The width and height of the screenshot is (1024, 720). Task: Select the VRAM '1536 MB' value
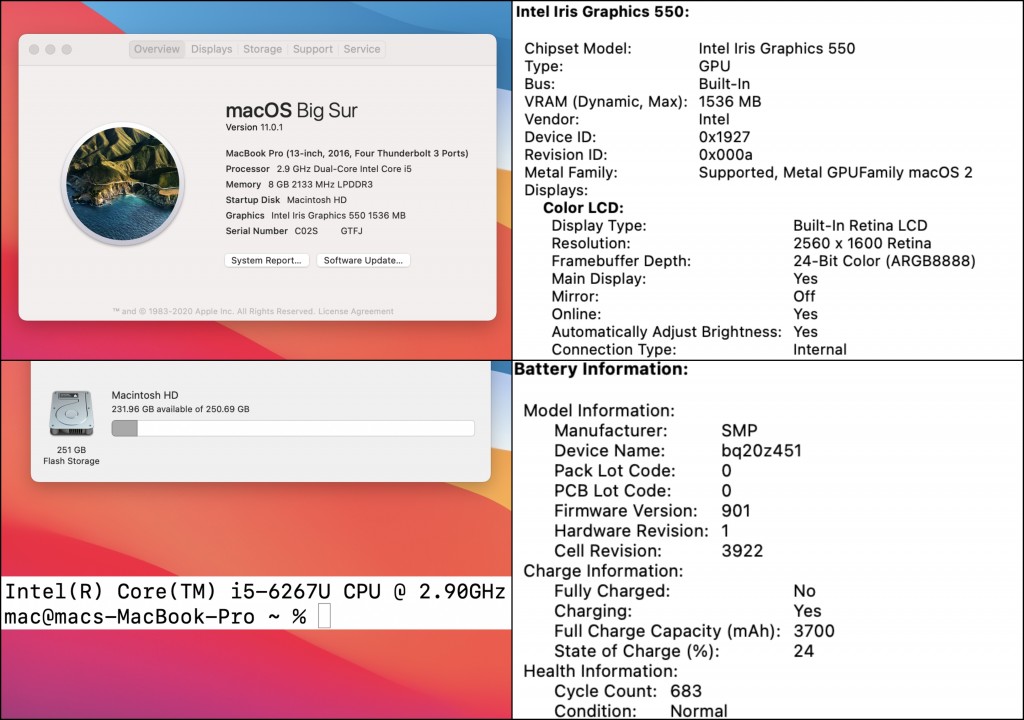tap(729, 101)
